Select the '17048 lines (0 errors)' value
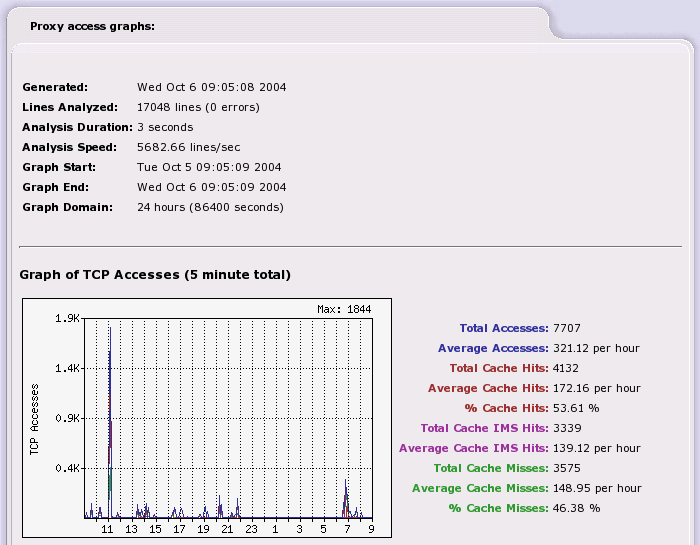 (x=198, y=107)
